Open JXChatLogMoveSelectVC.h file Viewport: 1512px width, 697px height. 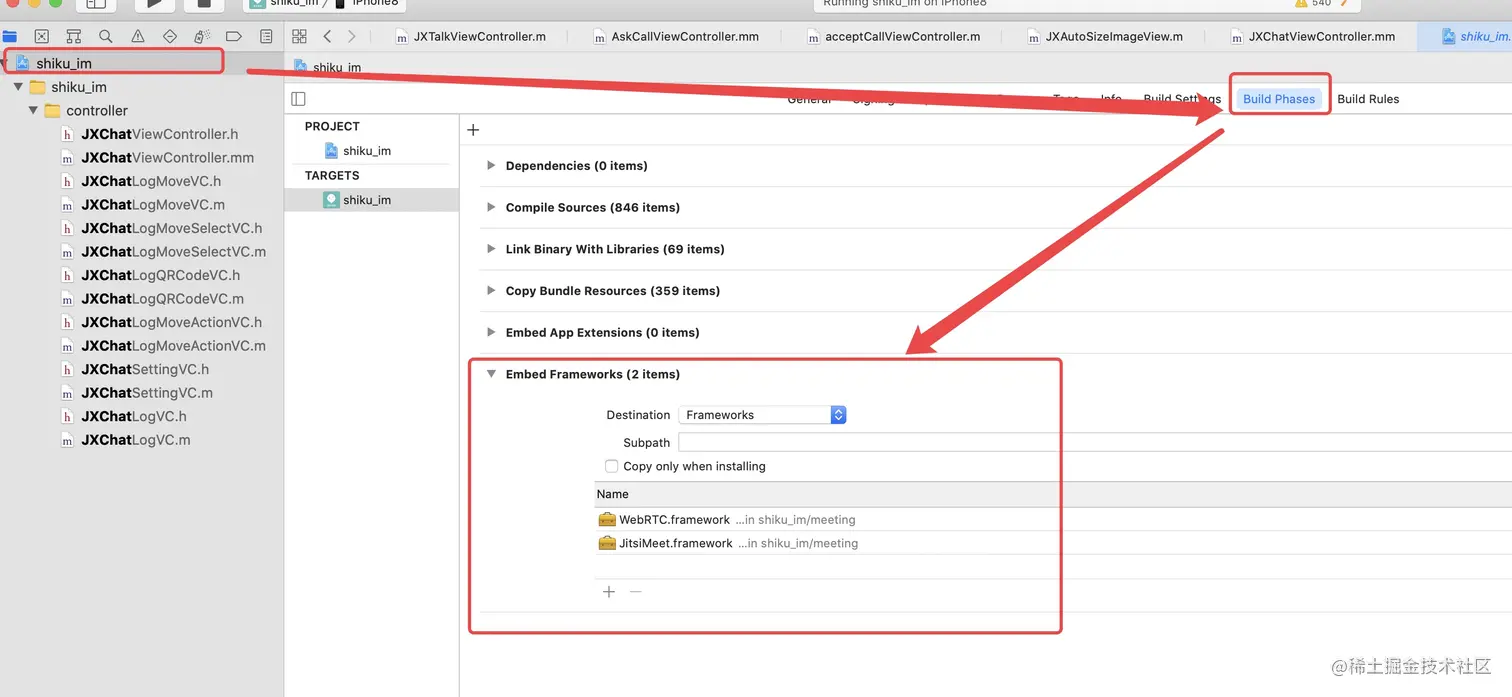(172, 228)
